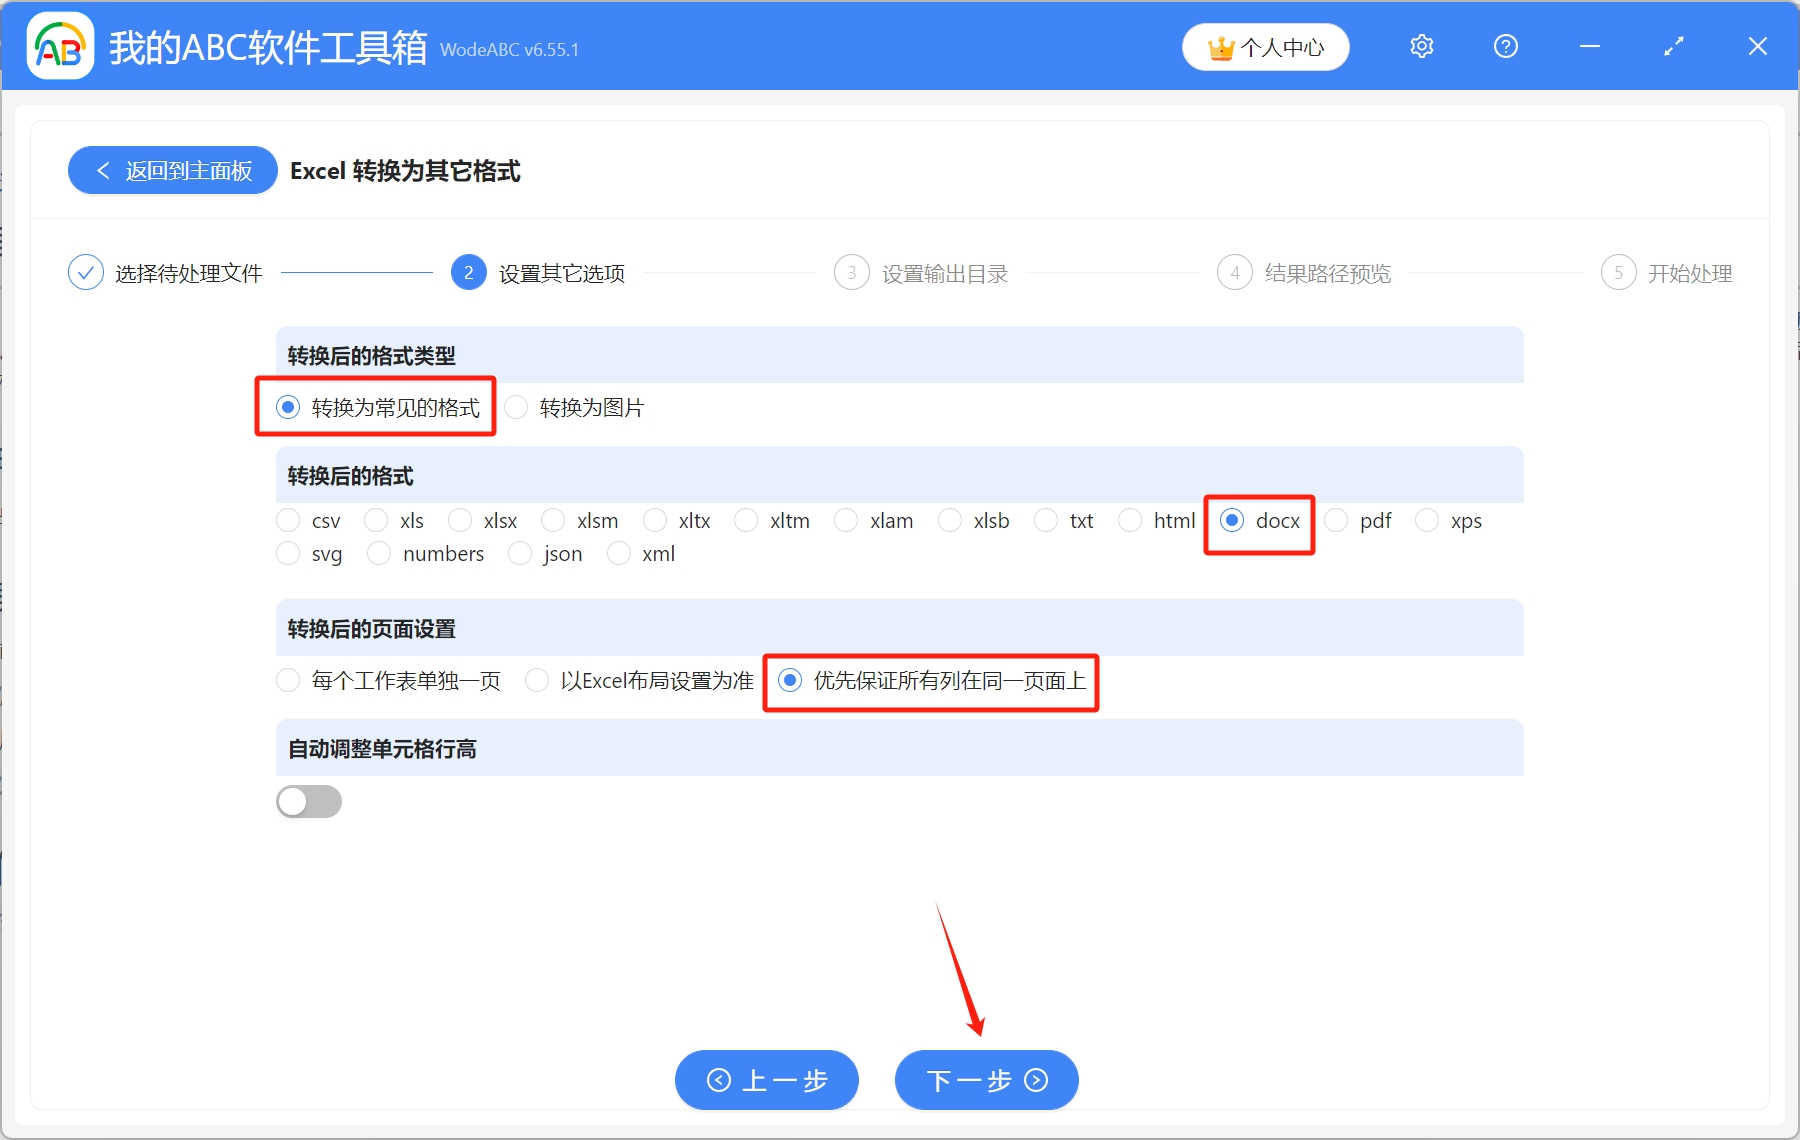Select the svg output format
Image resolution: width=1800 pixels, height=1140 pixels.
pos(288,553)
